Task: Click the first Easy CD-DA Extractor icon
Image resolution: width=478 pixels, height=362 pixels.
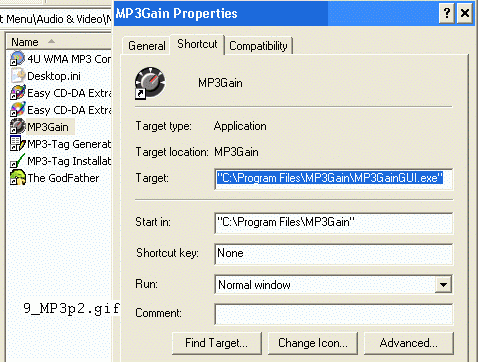Action: click(17, 93)
